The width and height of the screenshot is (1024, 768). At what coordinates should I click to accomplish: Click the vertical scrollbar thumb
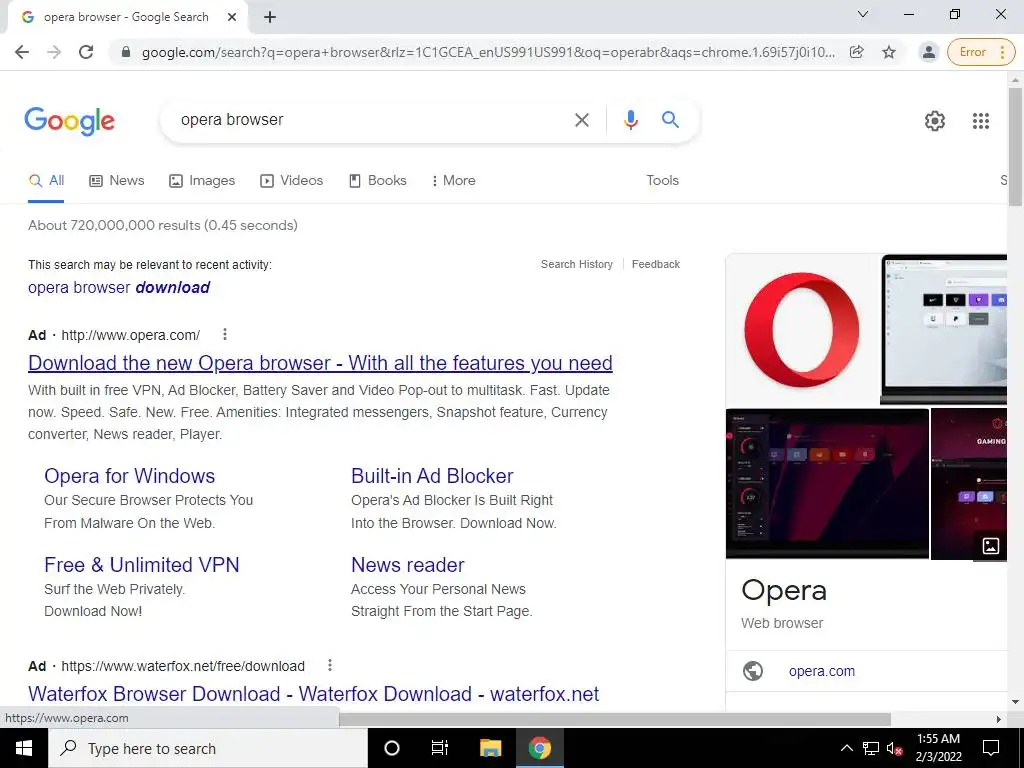click(x=1015, y=146)
